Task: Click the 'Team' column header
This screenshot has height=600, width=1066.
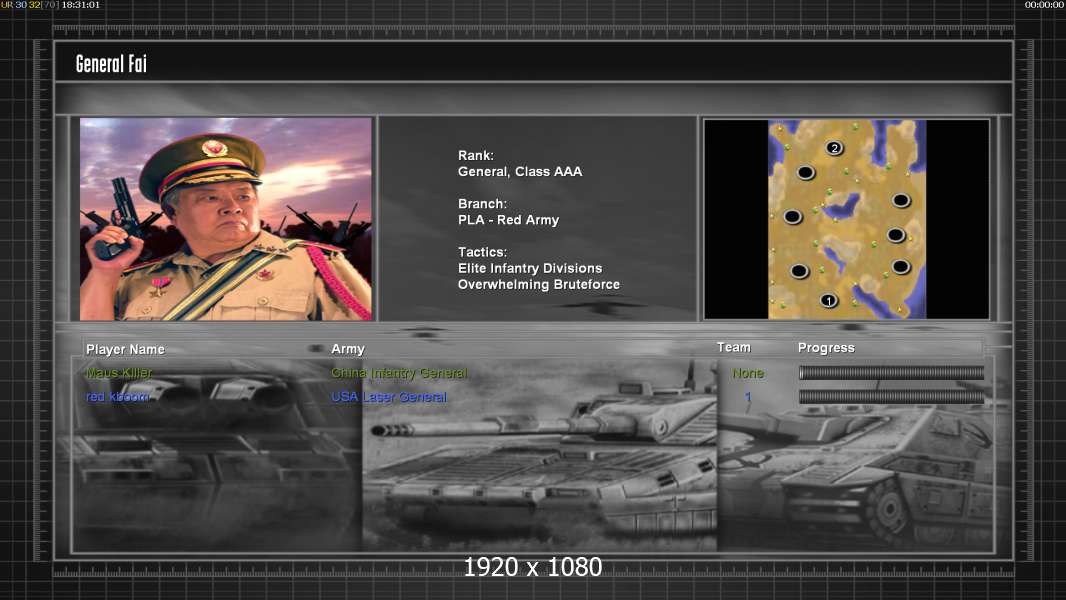Action: tap(734, 347)
